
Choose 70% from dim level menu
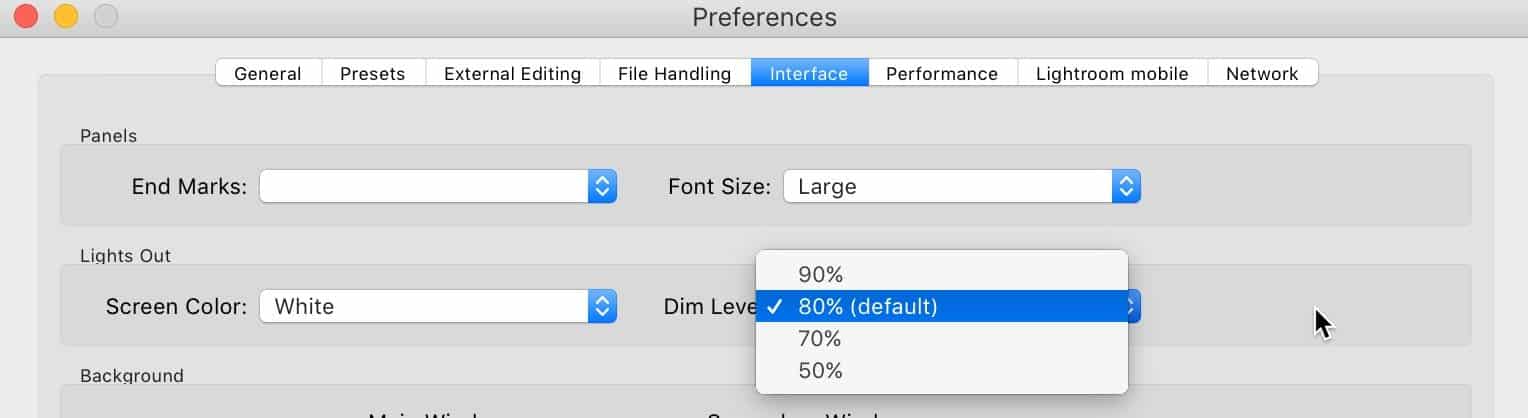pyautogui.click(x=942, y=338)
